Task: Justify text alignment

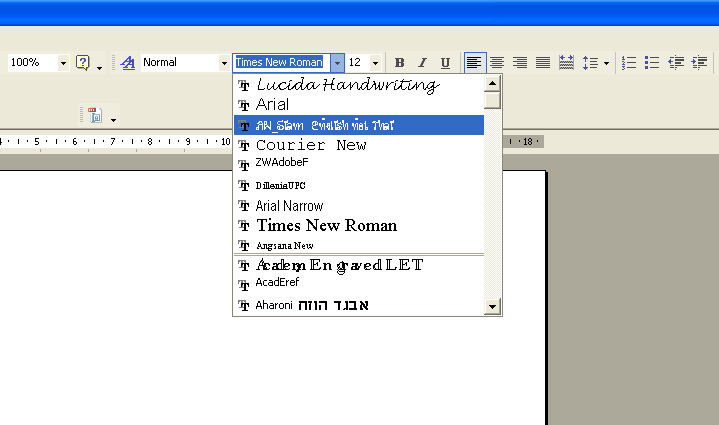Action: pos(543,62)
